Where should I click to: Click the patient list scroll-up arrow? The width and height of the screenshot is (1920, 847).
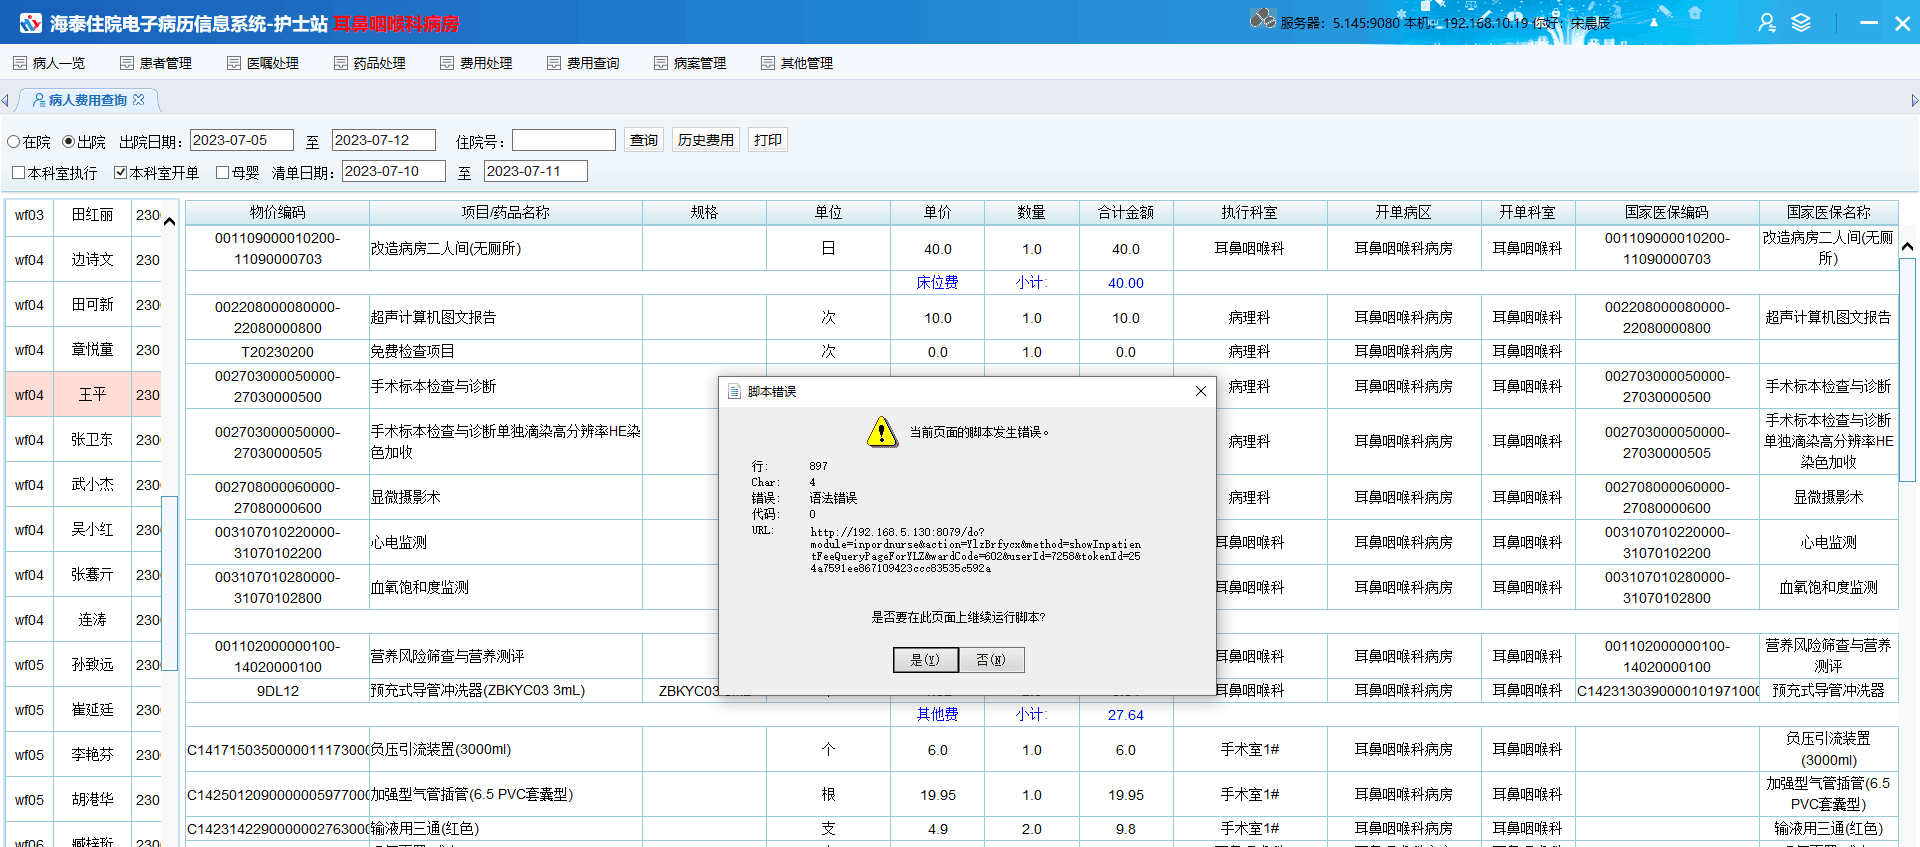click(x=169, y=221)
